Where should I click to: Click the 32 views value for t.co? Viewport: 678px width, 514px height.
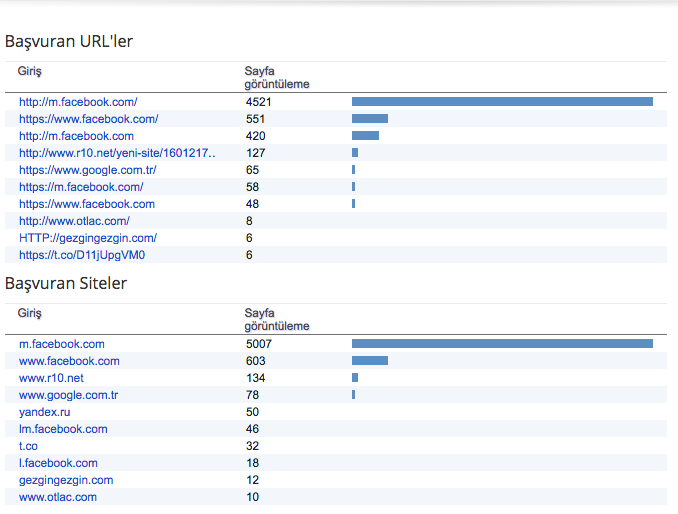tap(252, 446)
